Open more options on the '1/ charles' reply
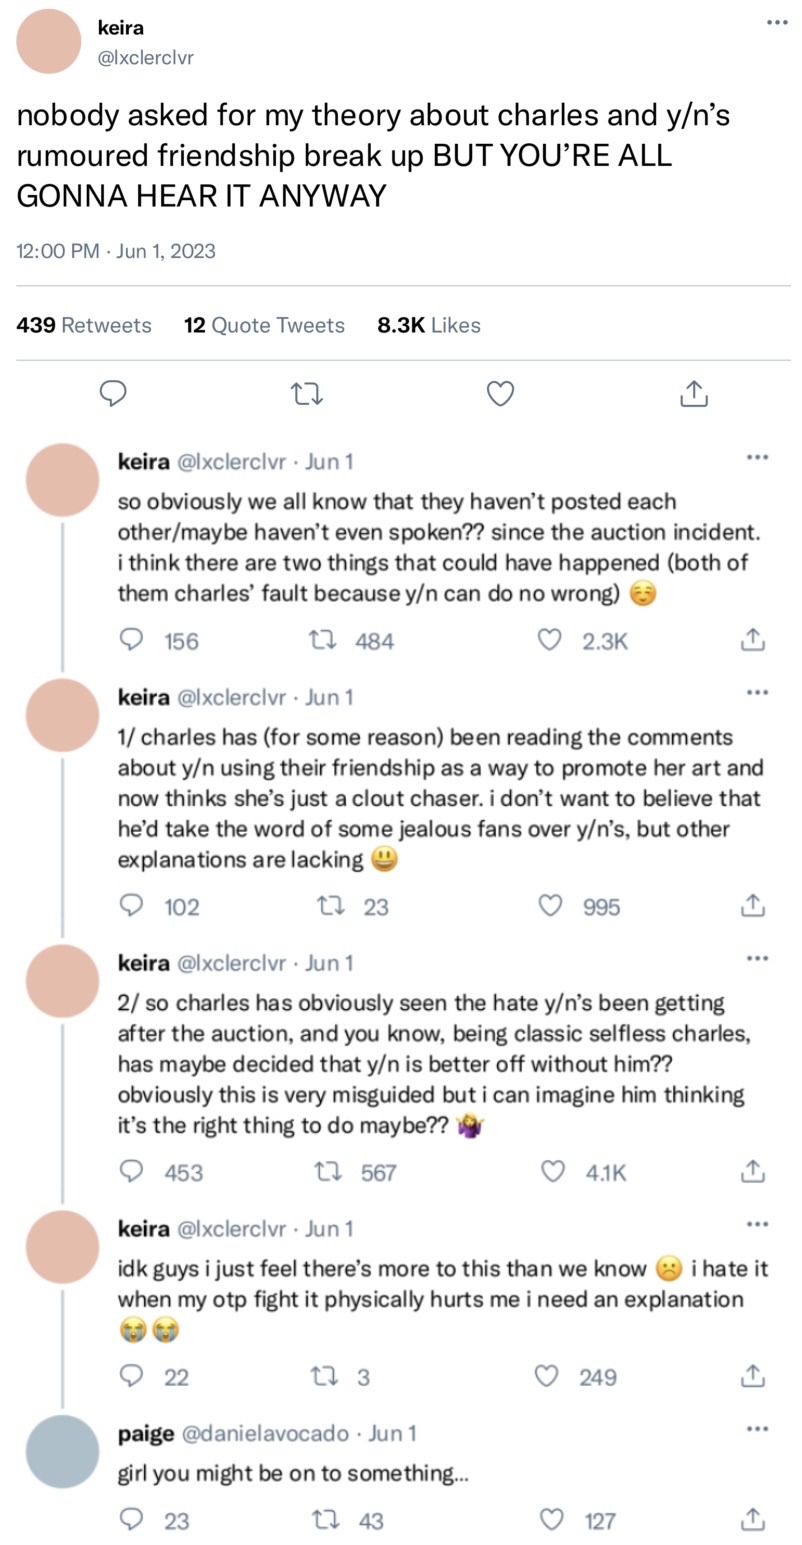802x1545 pixels. point(757,693)
